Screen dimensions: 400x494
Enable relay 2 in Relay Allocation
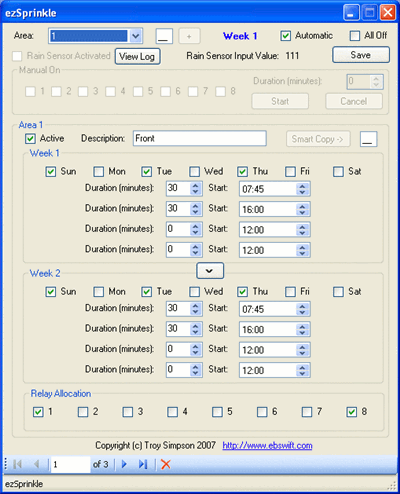point(83,412)
